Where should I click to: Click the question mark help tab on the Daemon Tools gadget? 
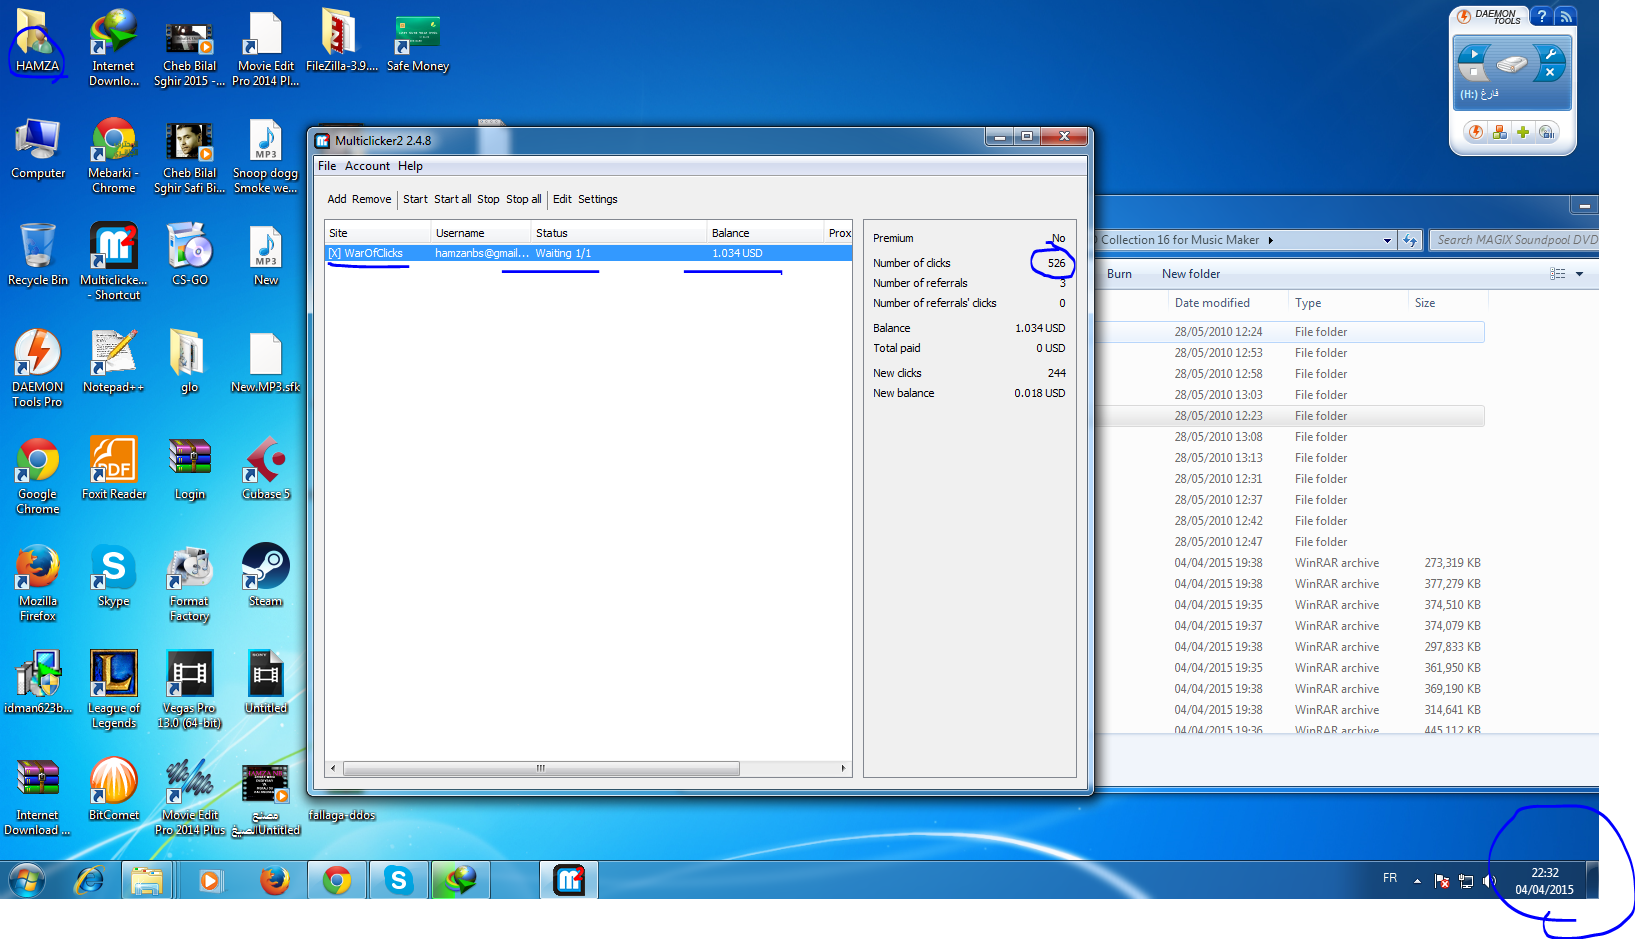click(x=1542, y=16)
